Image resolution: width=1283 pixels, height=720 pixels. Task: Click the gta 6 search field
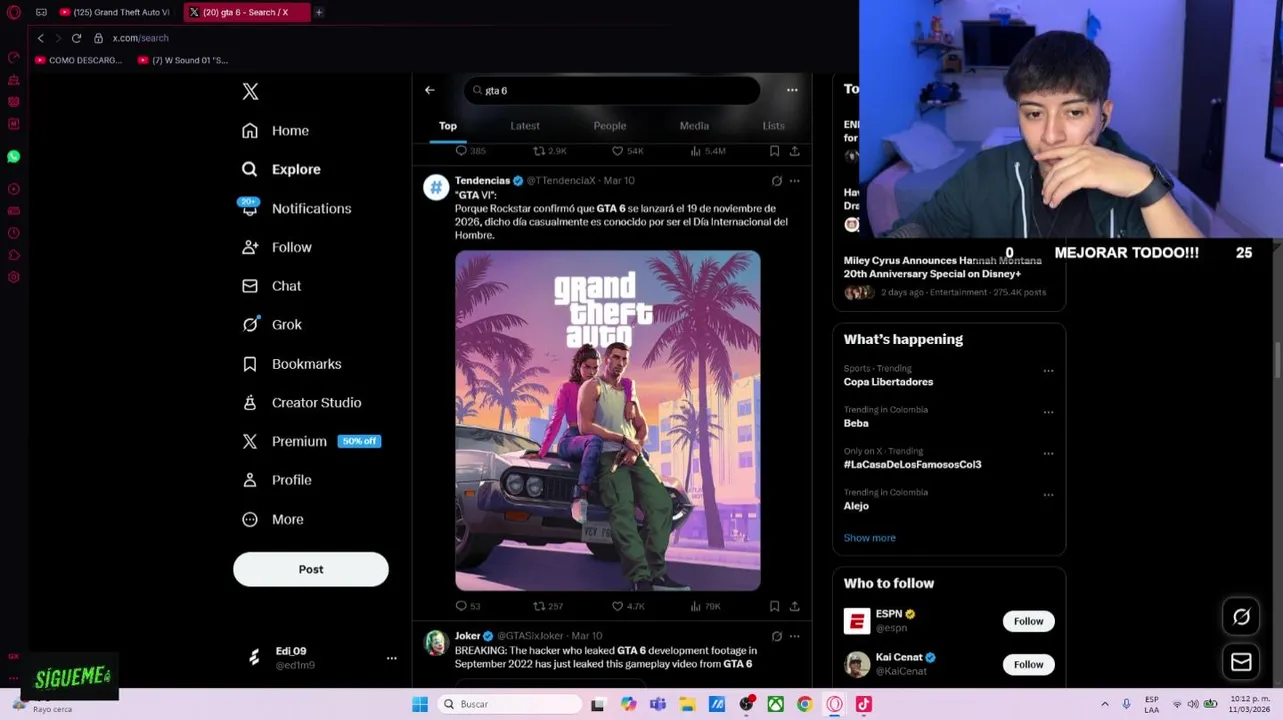612,90
